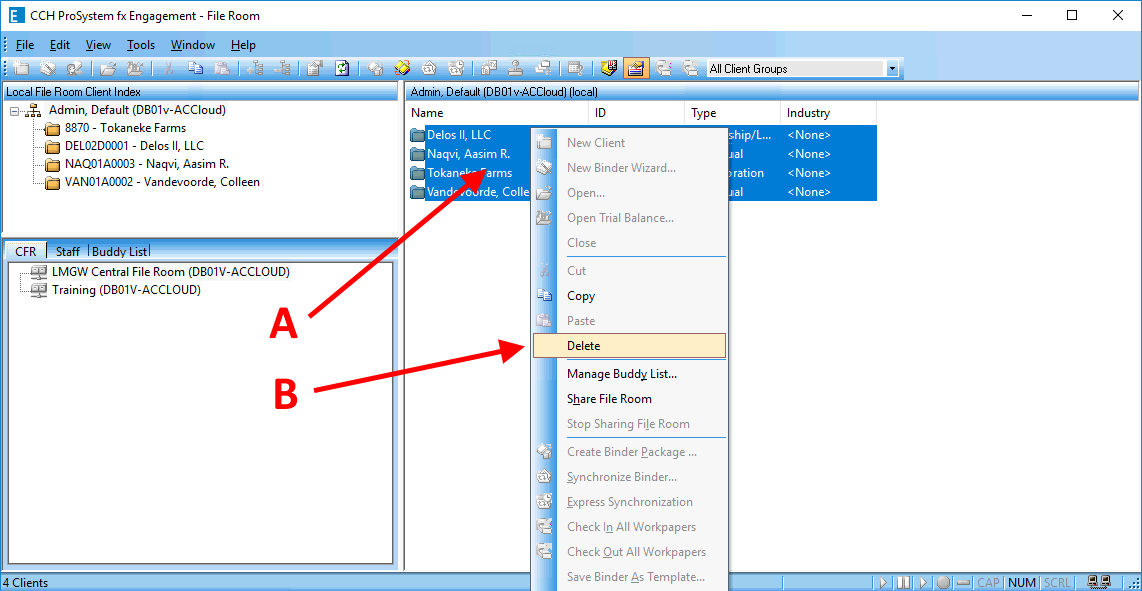
Task: Select DEL02D0001 - Delos II, LLC tree item
Action: (x=134, y=146)
